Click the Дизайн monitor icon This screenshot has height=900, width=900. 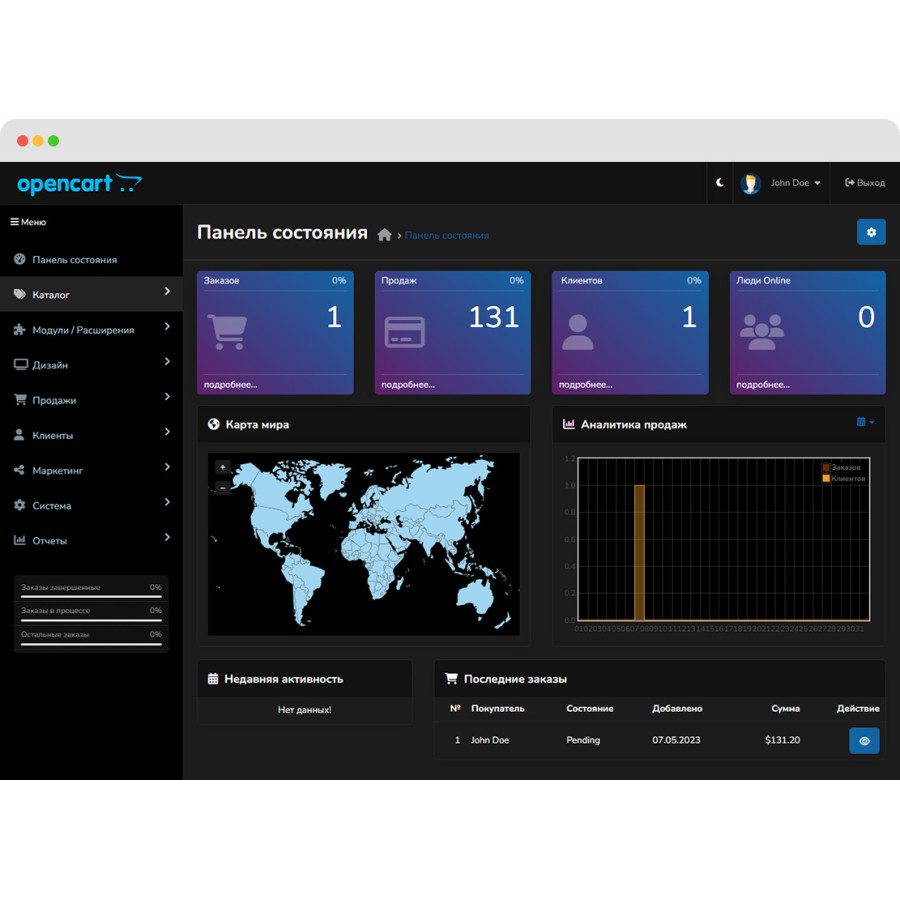[x=21, y=364]
